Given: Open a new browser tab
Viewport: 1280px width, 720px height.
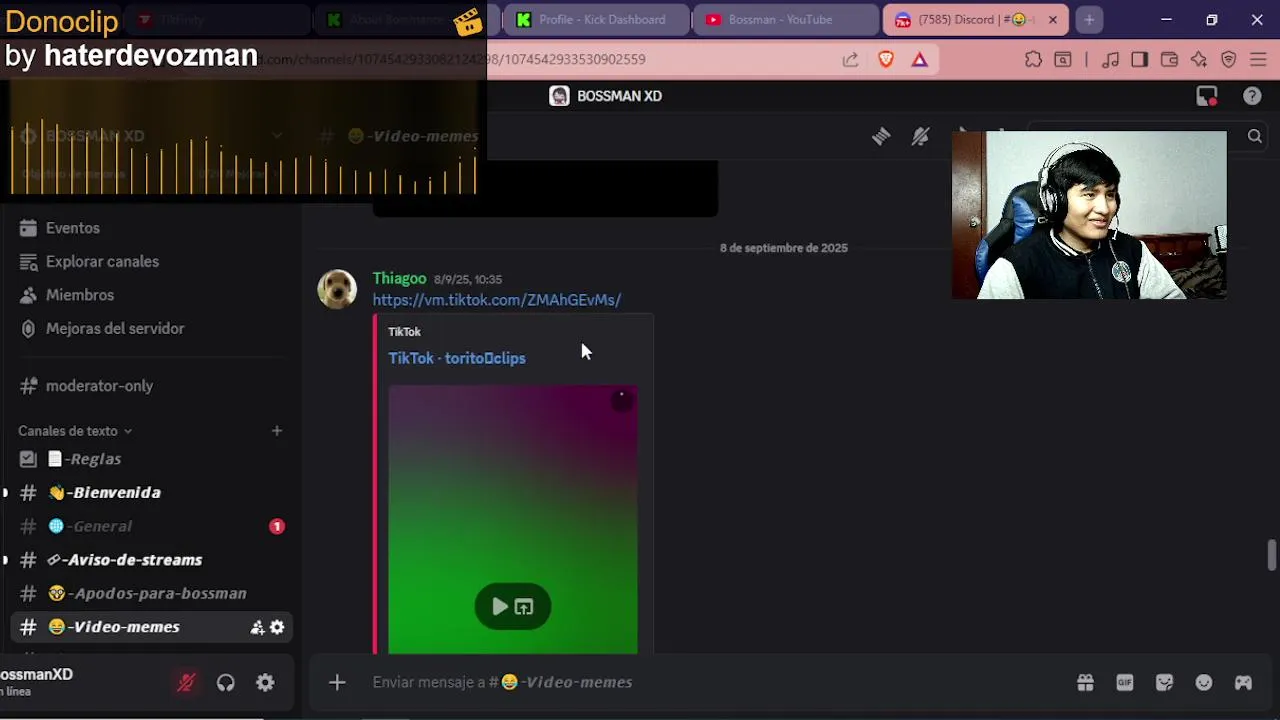Looking at the screenshot, I should coord(1089,20).
